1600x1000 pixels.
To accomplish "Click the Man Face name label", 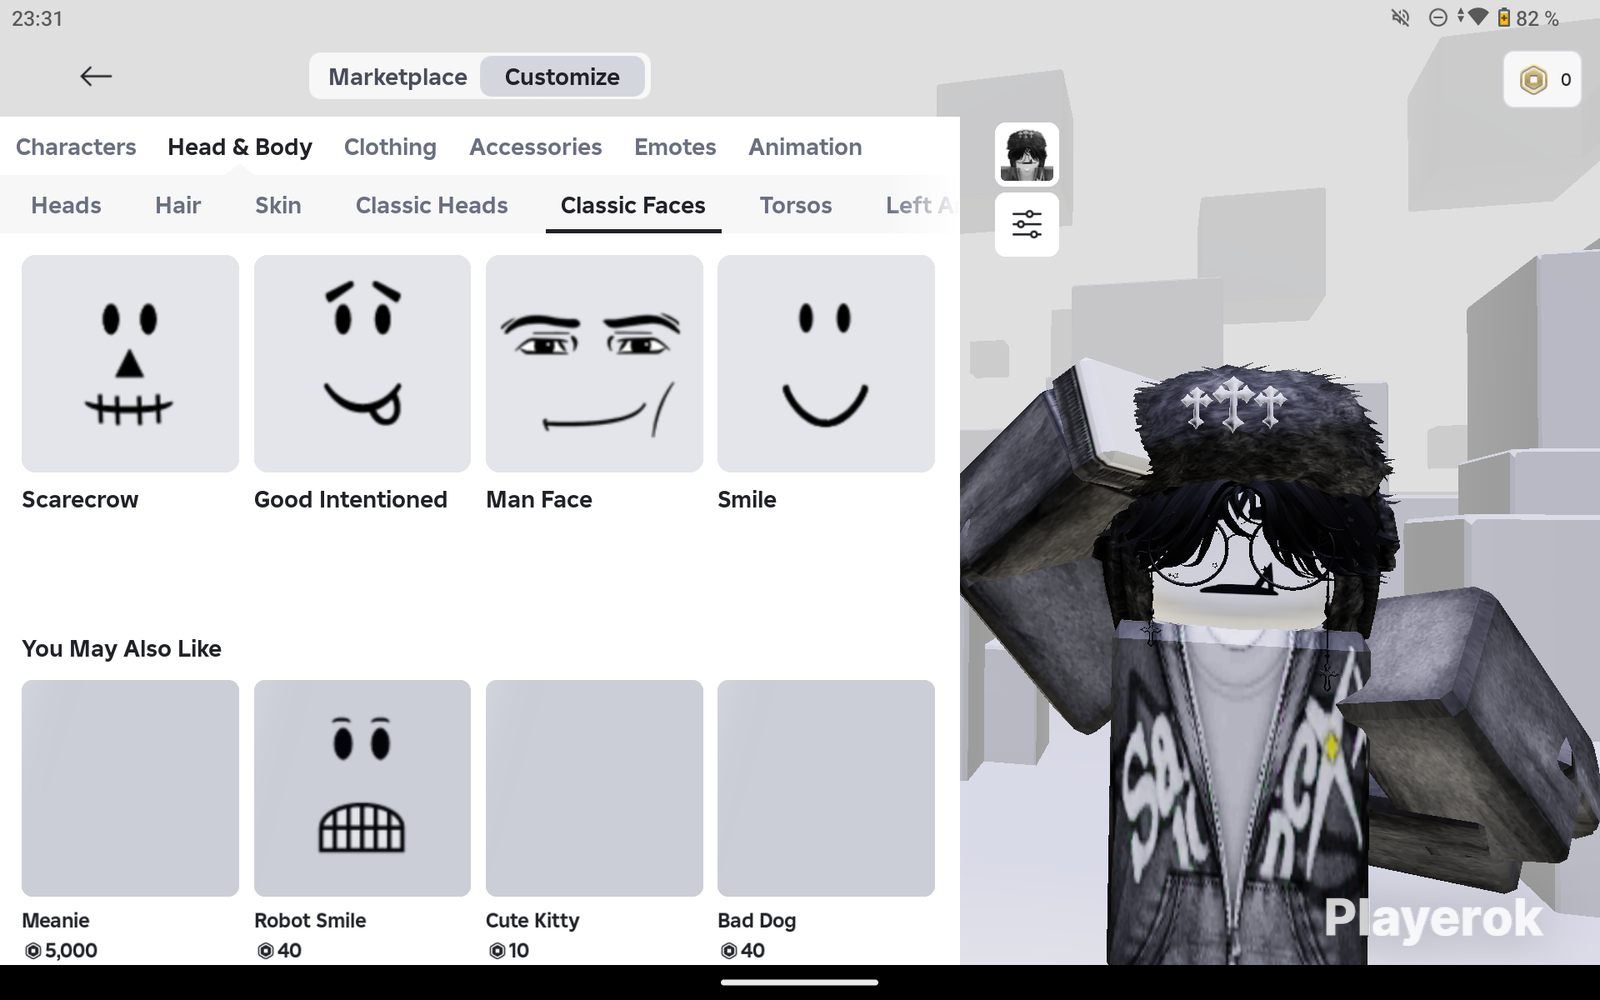I will (539, 500).
